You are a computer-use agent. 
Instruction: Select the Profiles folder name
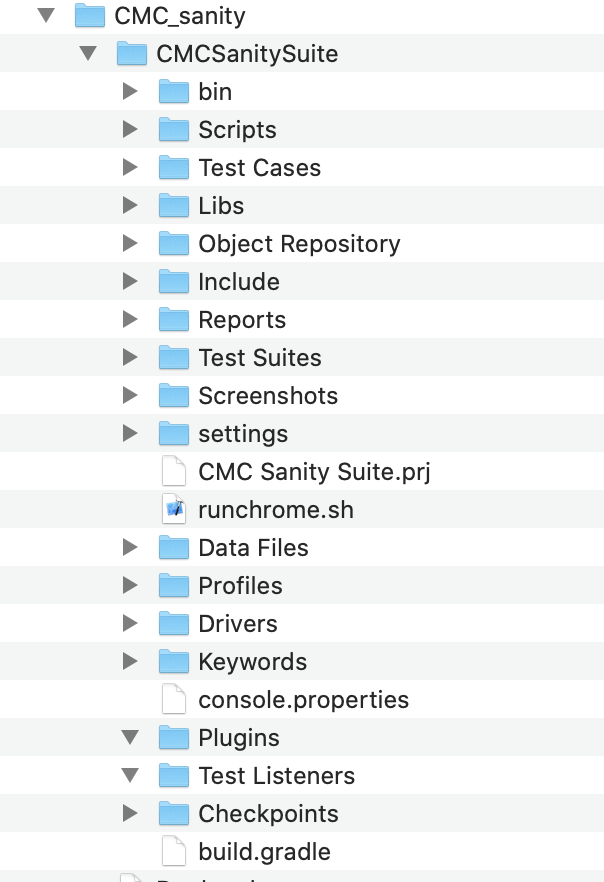point(240,586)
